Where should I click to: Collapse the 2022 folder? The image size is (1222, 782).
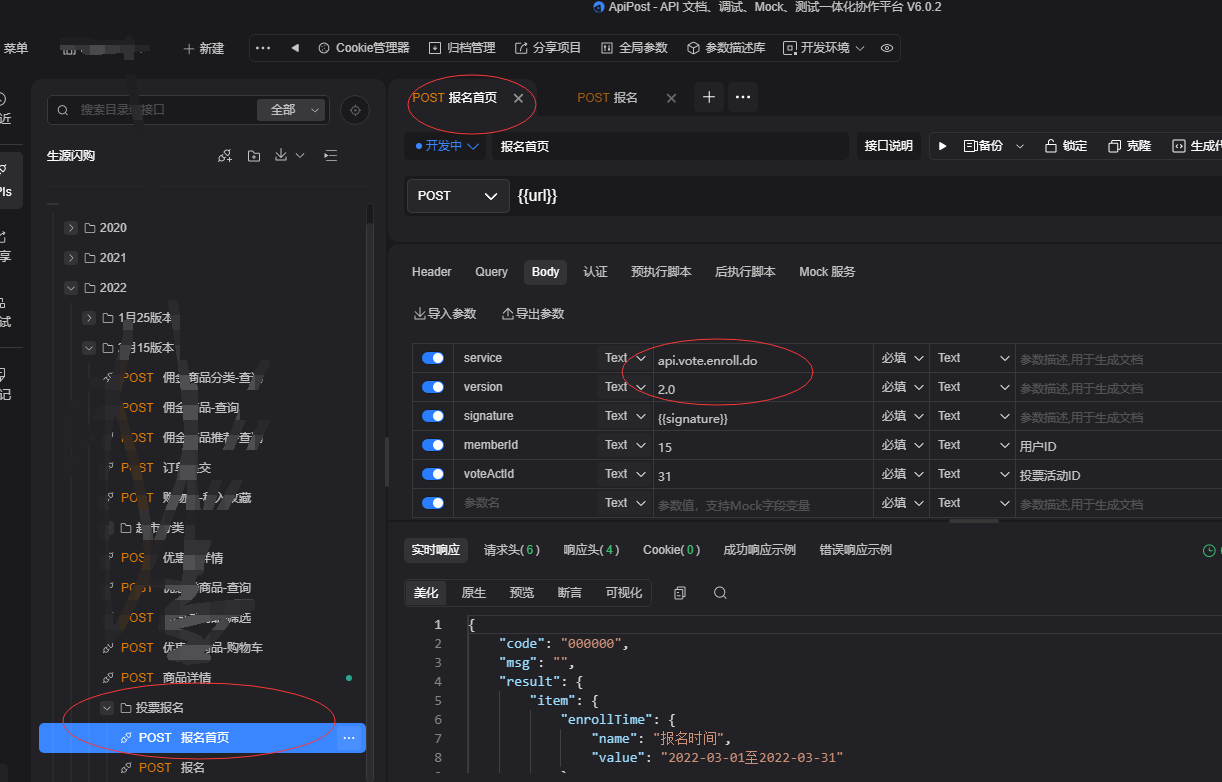coord(71,288)
